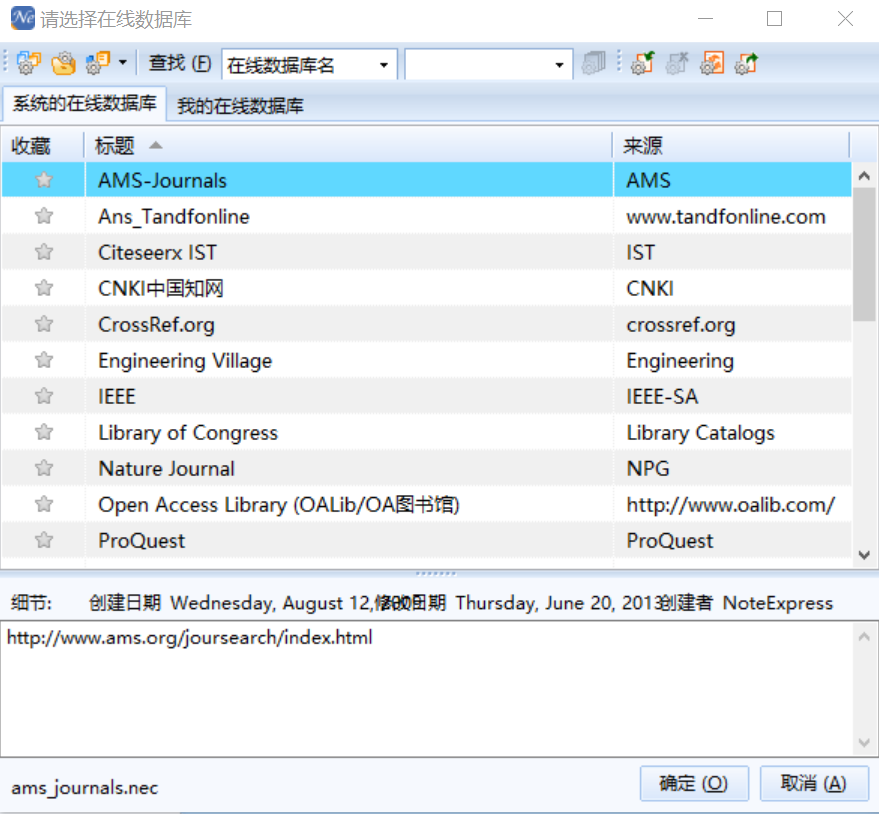Switch to 系统的在线数据库 tab
879x814 pixels.
click(x=84, y=103)
